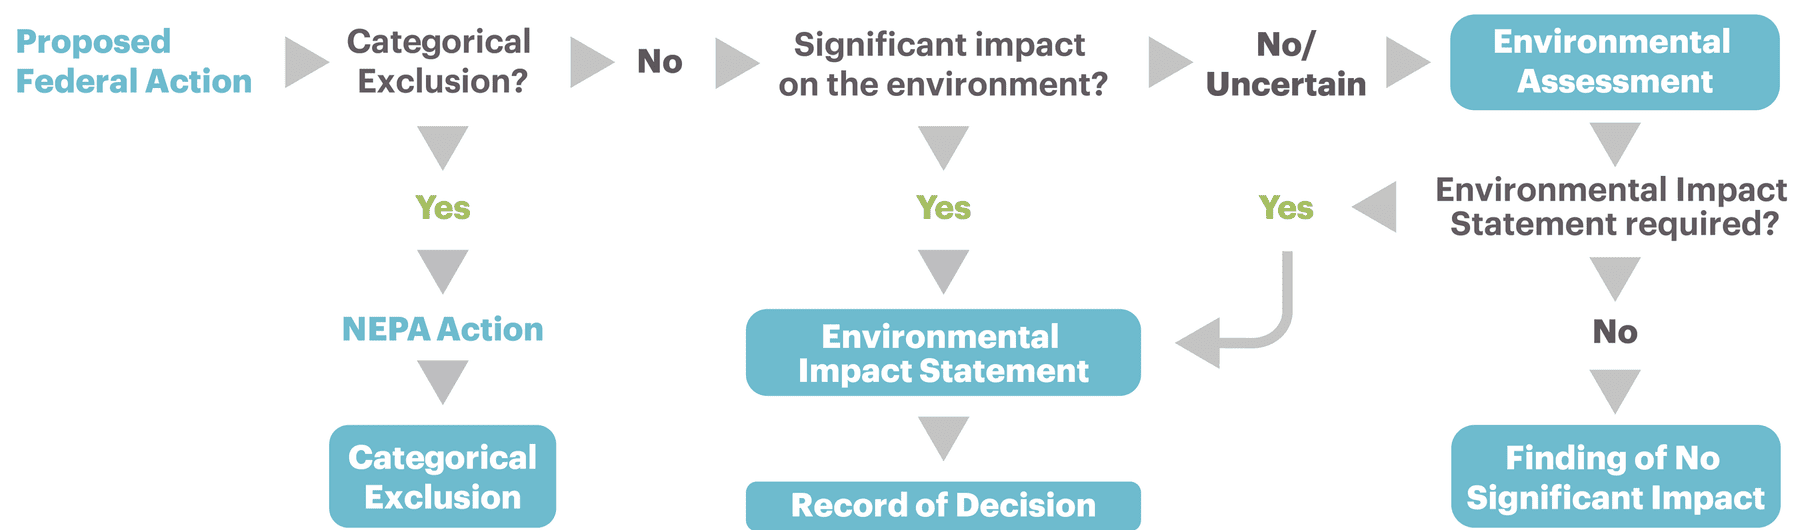Click the arrow after Proposed Federal Action
Screen dimensions: 1800x530
point(307,62)
